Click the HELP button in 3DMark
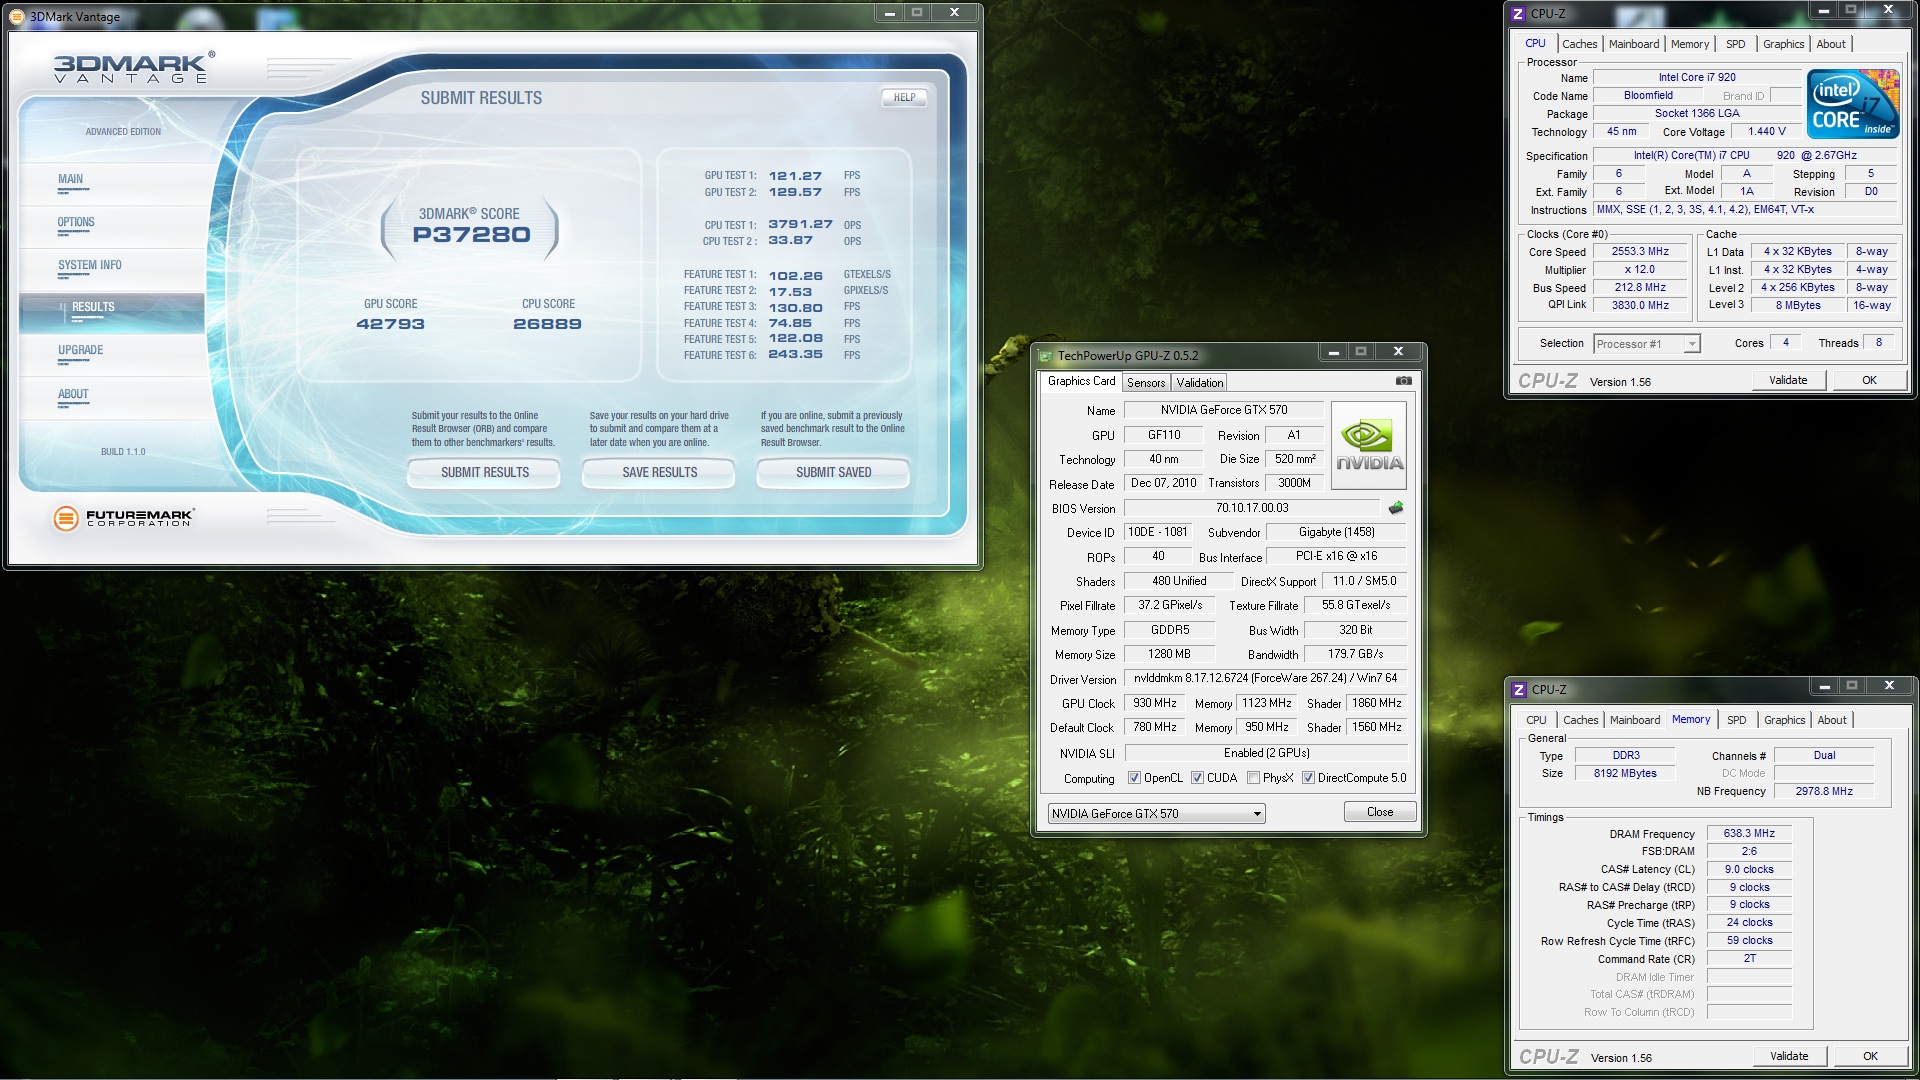1920x1080 pixels. (904, 98)
